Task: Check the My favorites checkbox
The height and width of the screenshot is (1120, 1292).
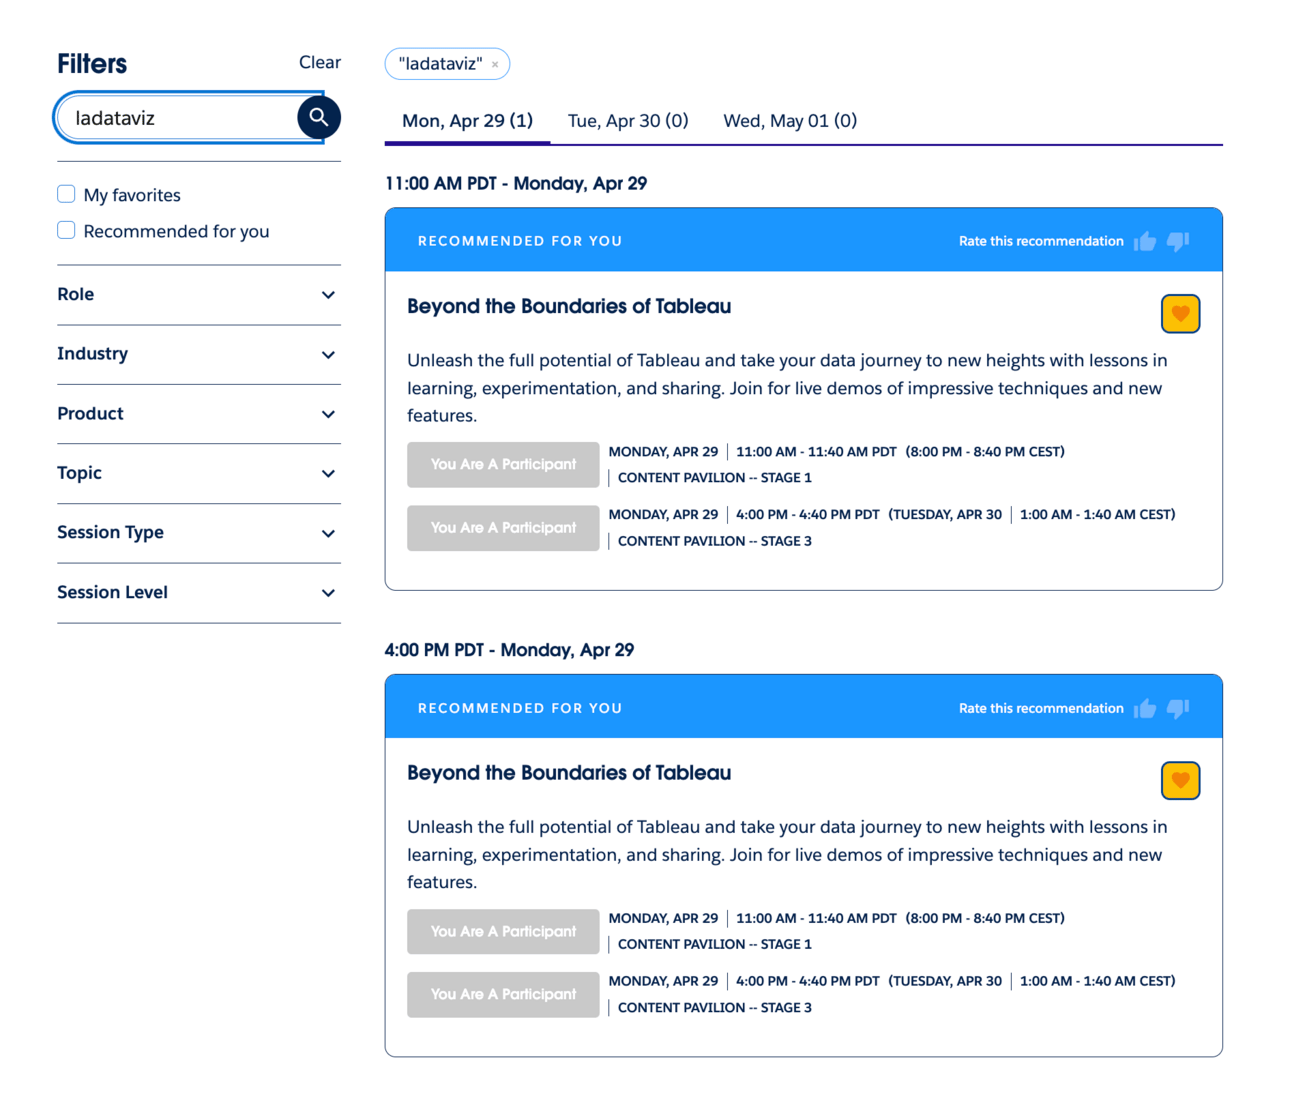Action: click(66, 194)
